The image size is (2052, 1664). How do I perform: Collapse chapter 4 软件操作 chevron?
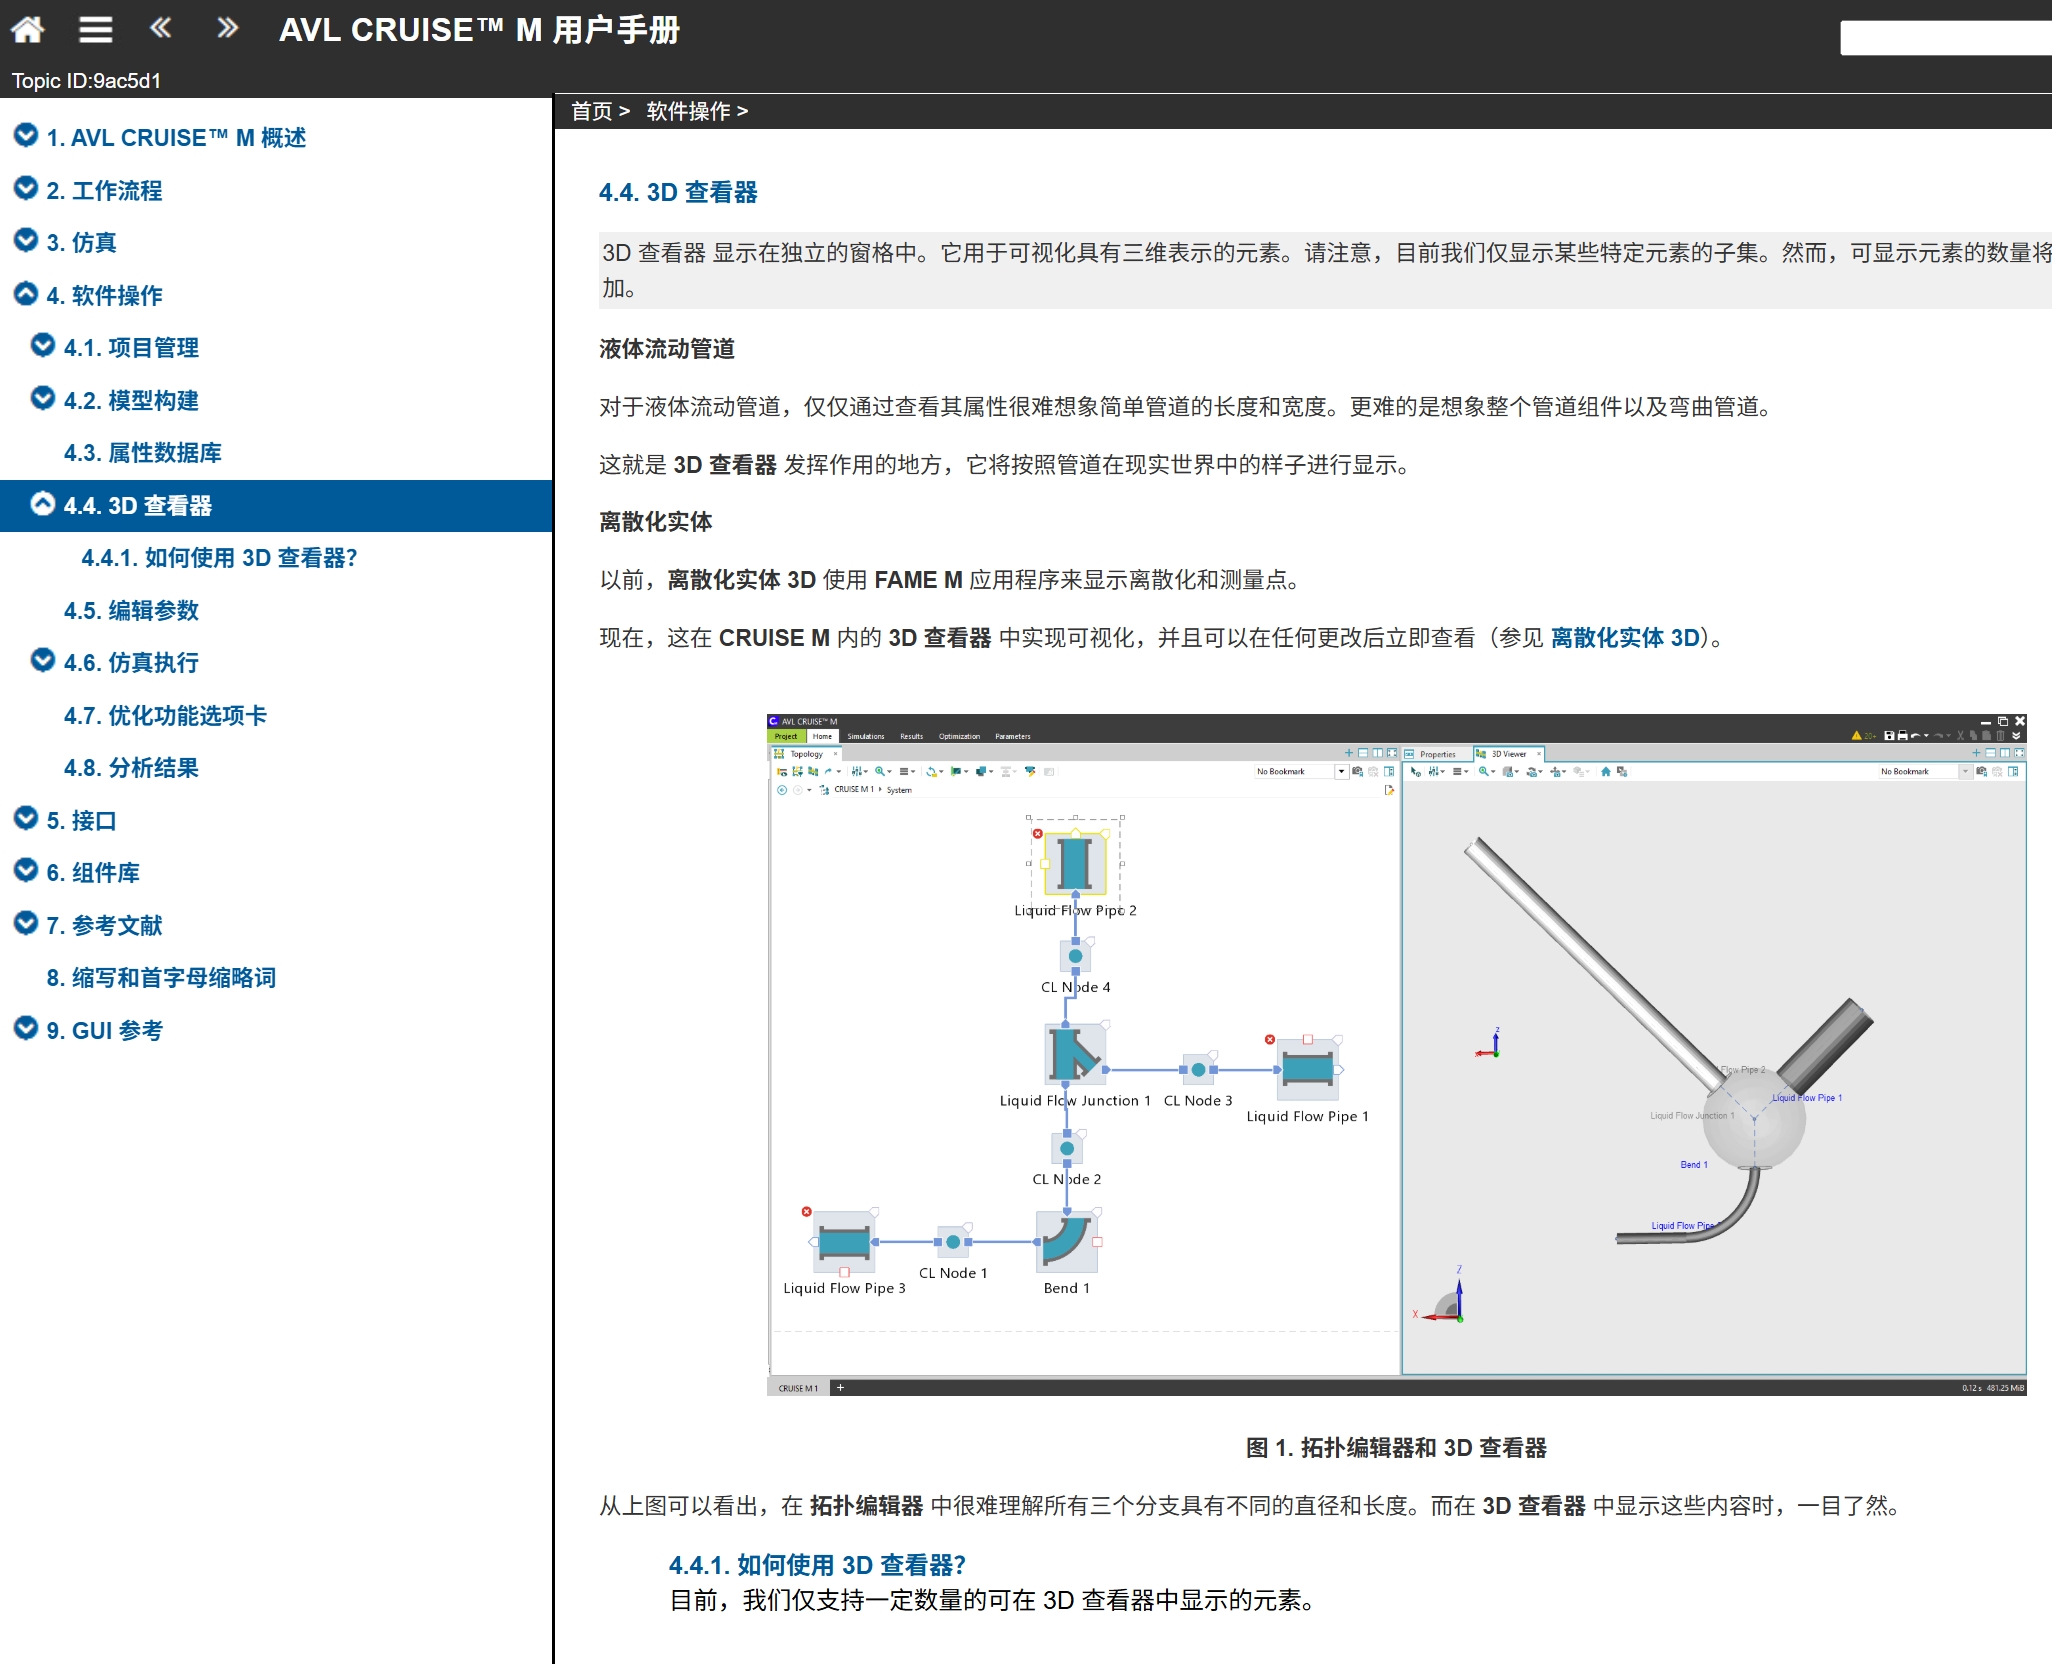click(26, 293)
